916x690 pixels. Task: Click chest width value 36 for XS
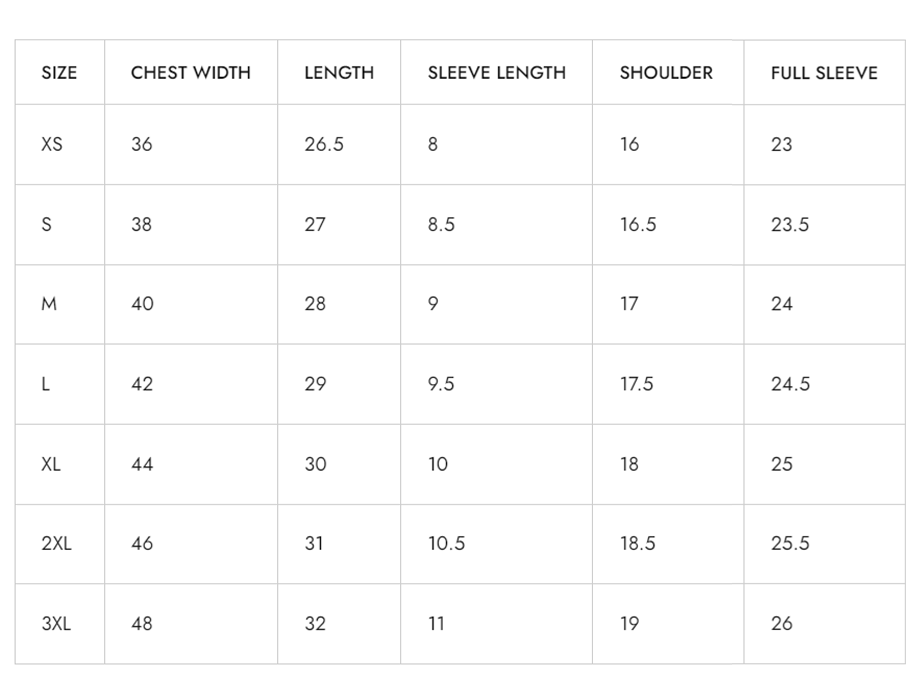coord(142,144)
